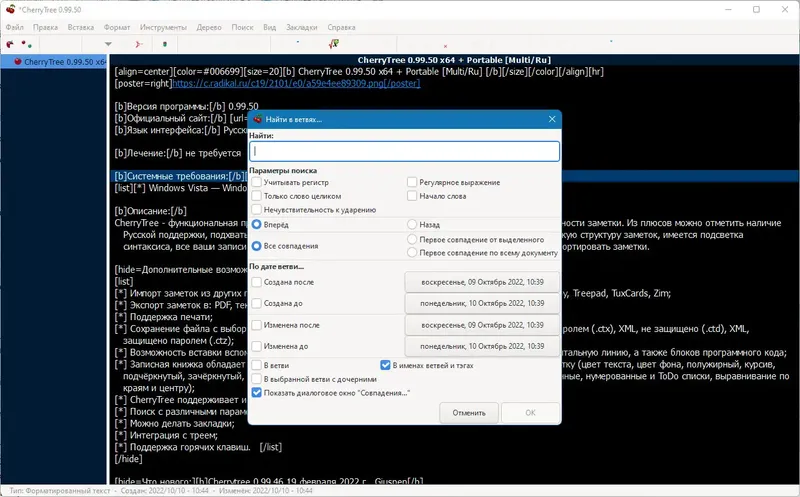Open the Закладки menu
800x497 pixels.
pos(302,28)
